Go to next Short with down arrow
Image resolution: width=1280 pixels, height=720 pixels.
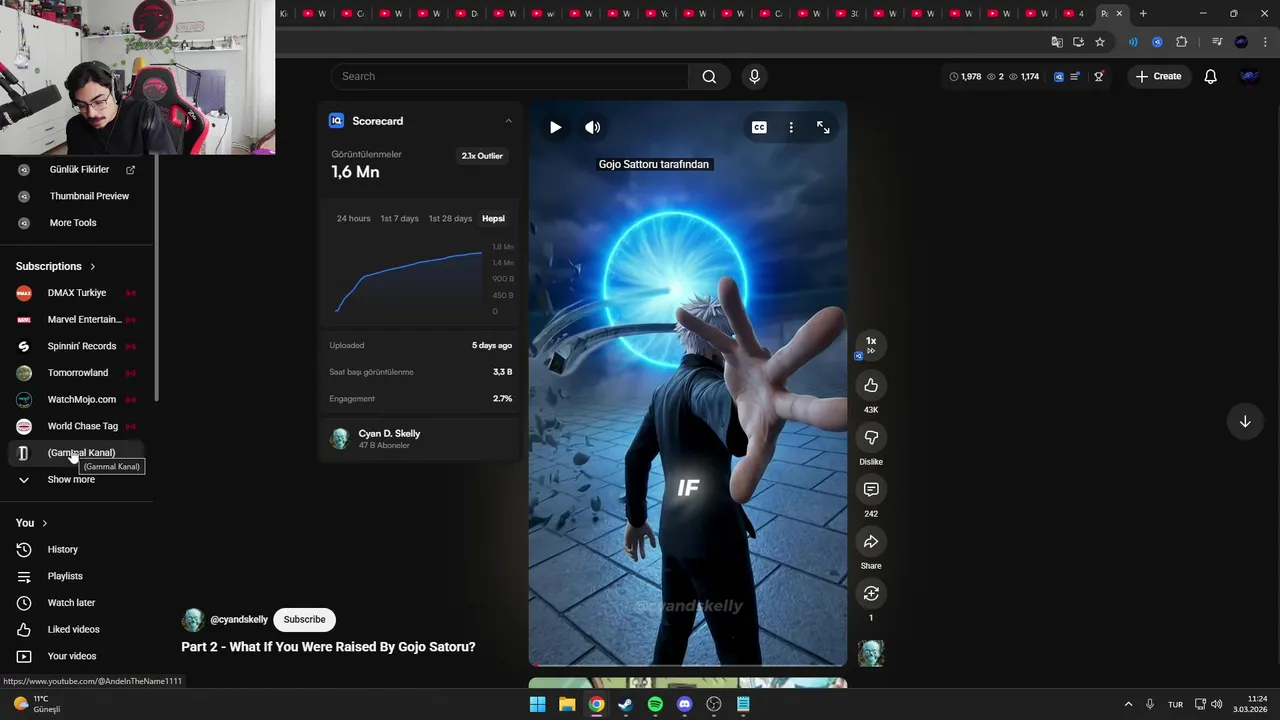(1245, 421)
